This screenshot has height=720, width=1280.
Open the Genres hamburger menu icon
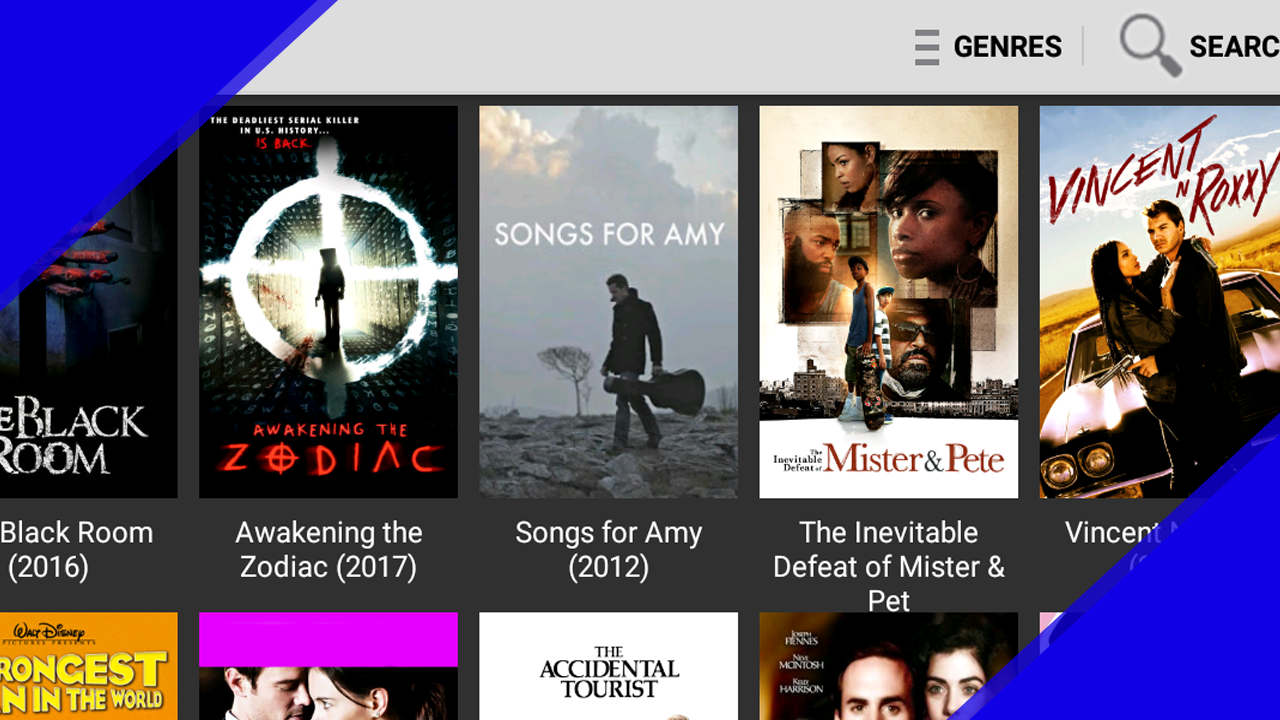(x=927, y=47)
